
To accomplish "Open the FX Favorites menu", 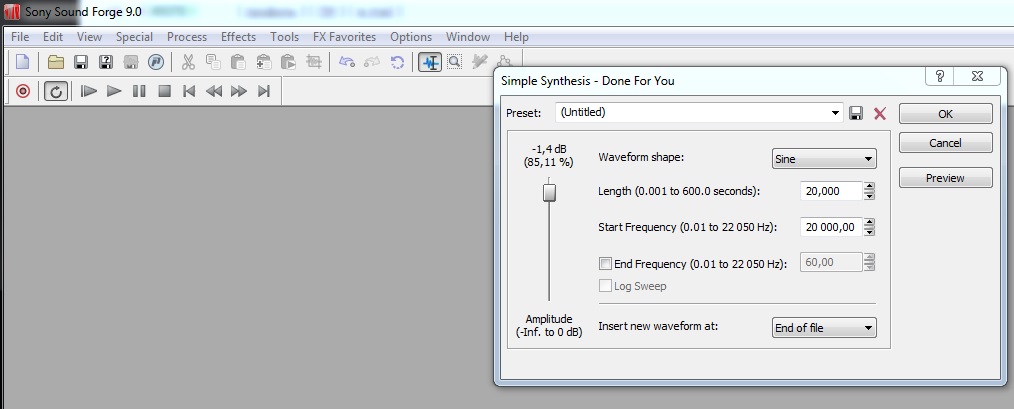I will pyautogui.click(x=344, y=37).
